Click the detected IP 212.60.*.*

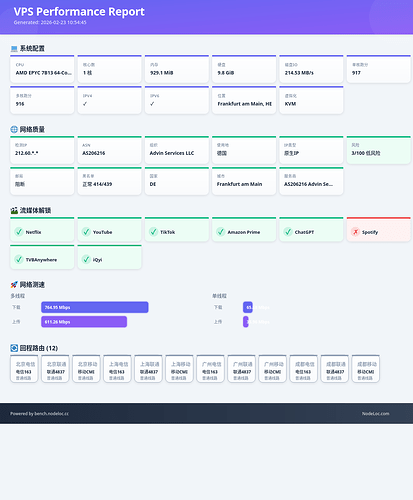(26, 153)
